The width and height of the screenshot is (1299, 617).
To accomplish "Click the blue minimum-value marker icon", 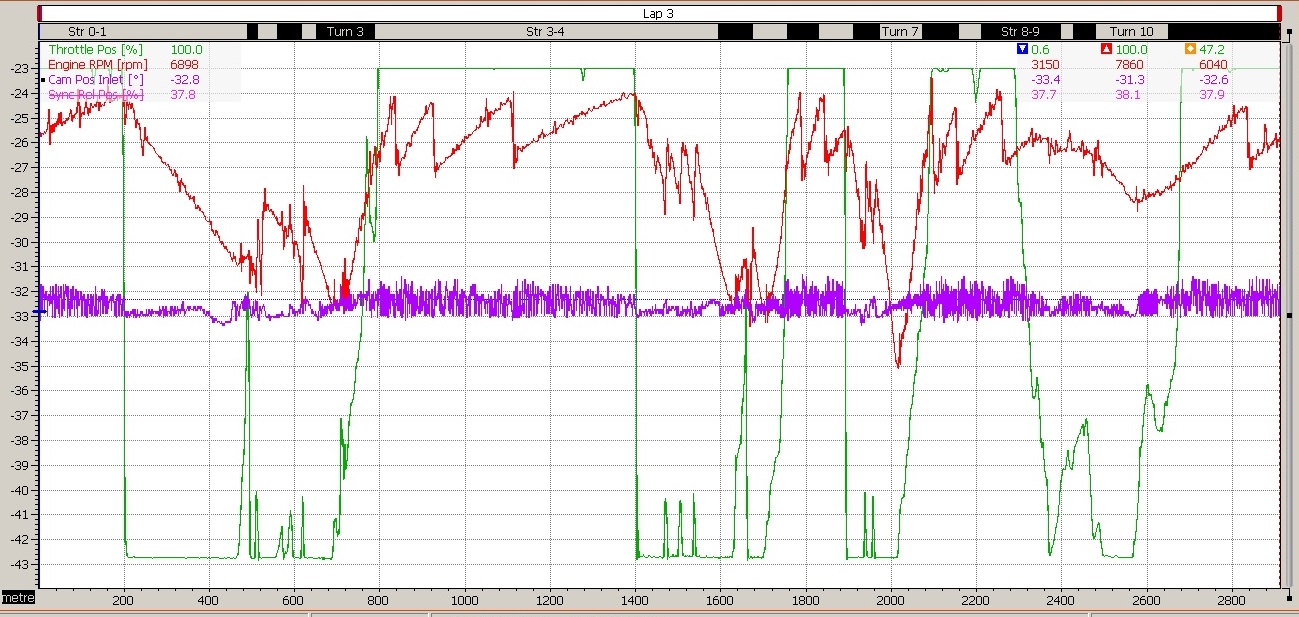I will [1021, 49].
